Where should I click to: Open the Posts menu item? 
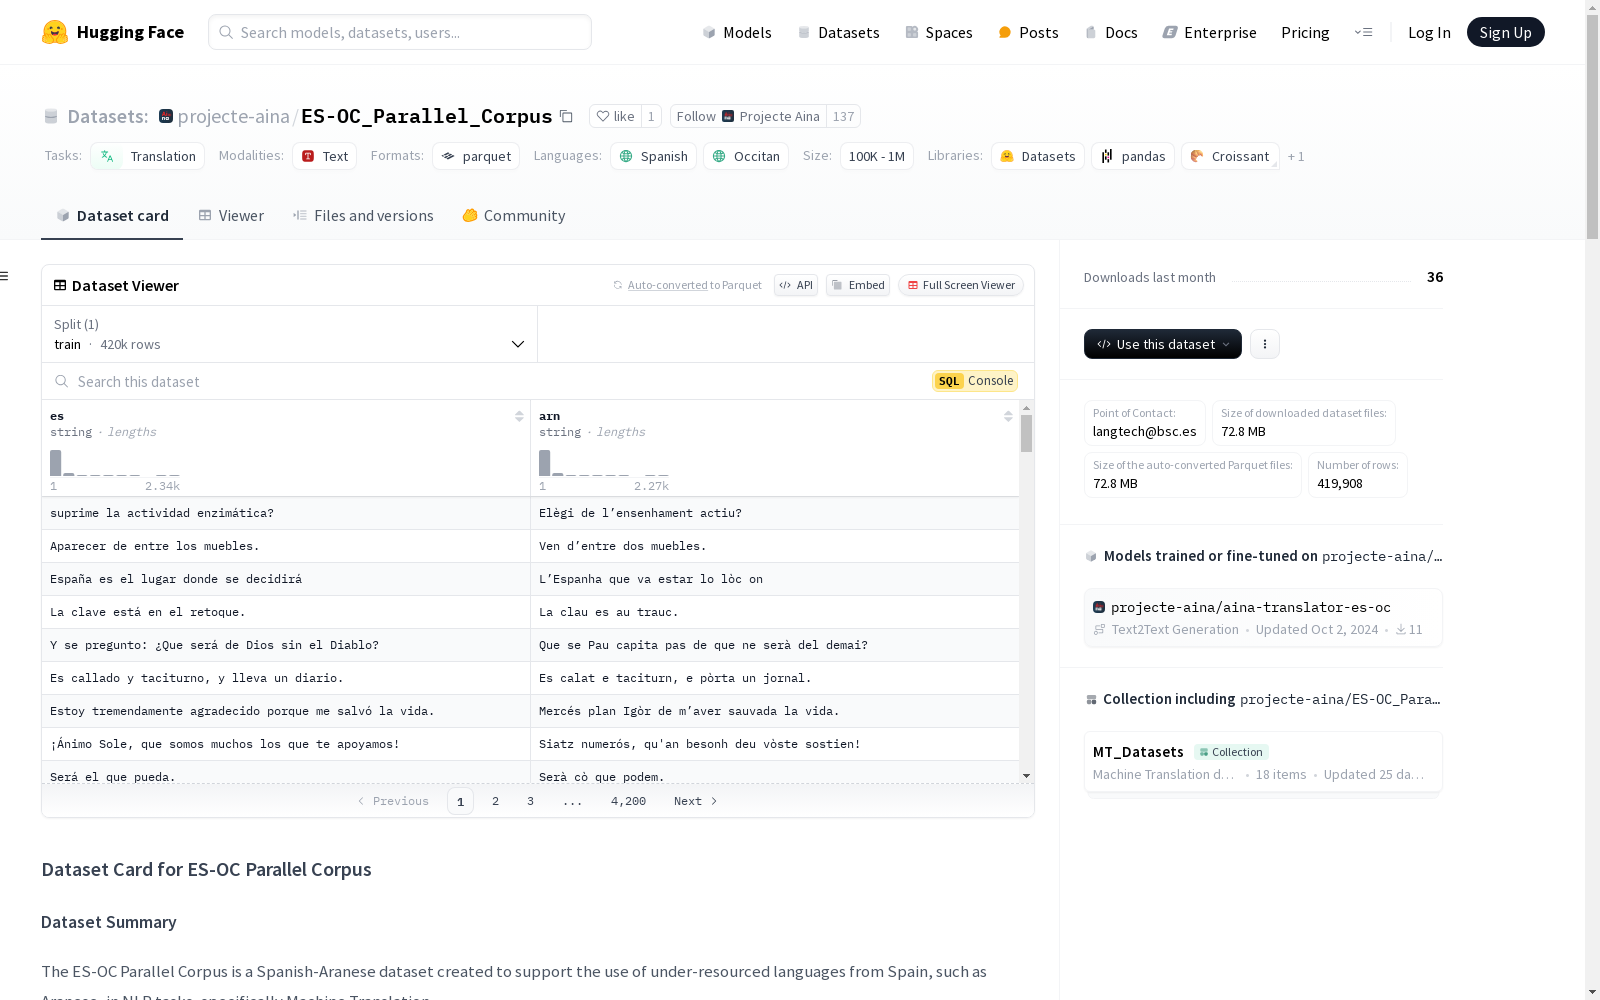(1028, 32)
